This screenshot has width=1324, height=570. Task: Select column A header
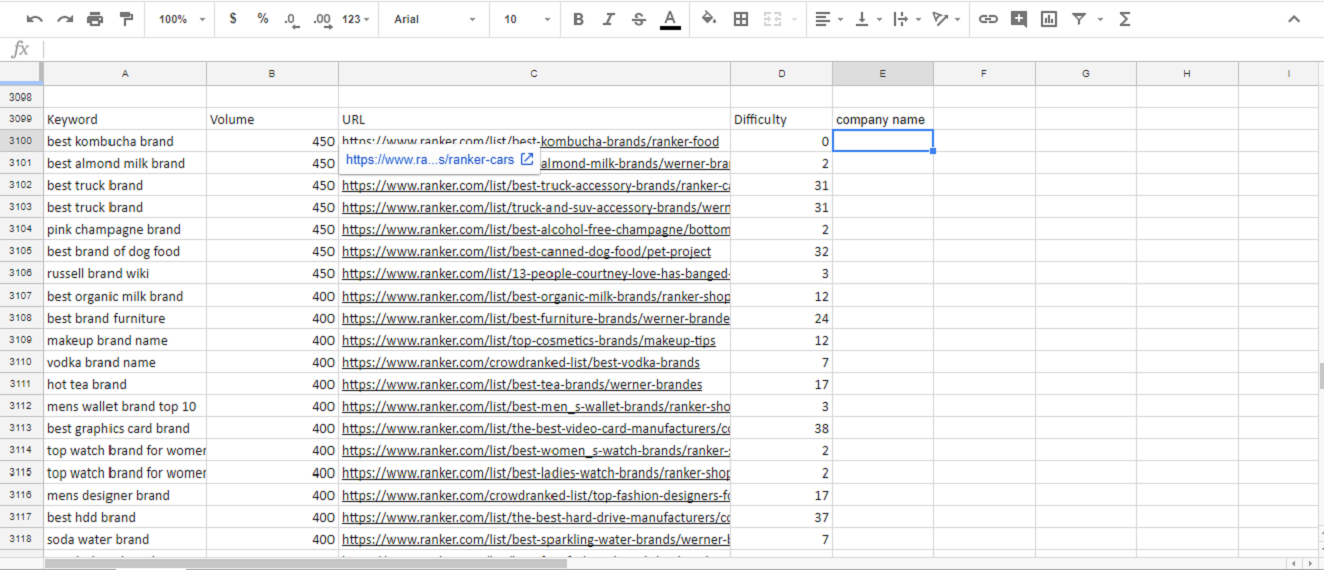click(x=125, y=73)
